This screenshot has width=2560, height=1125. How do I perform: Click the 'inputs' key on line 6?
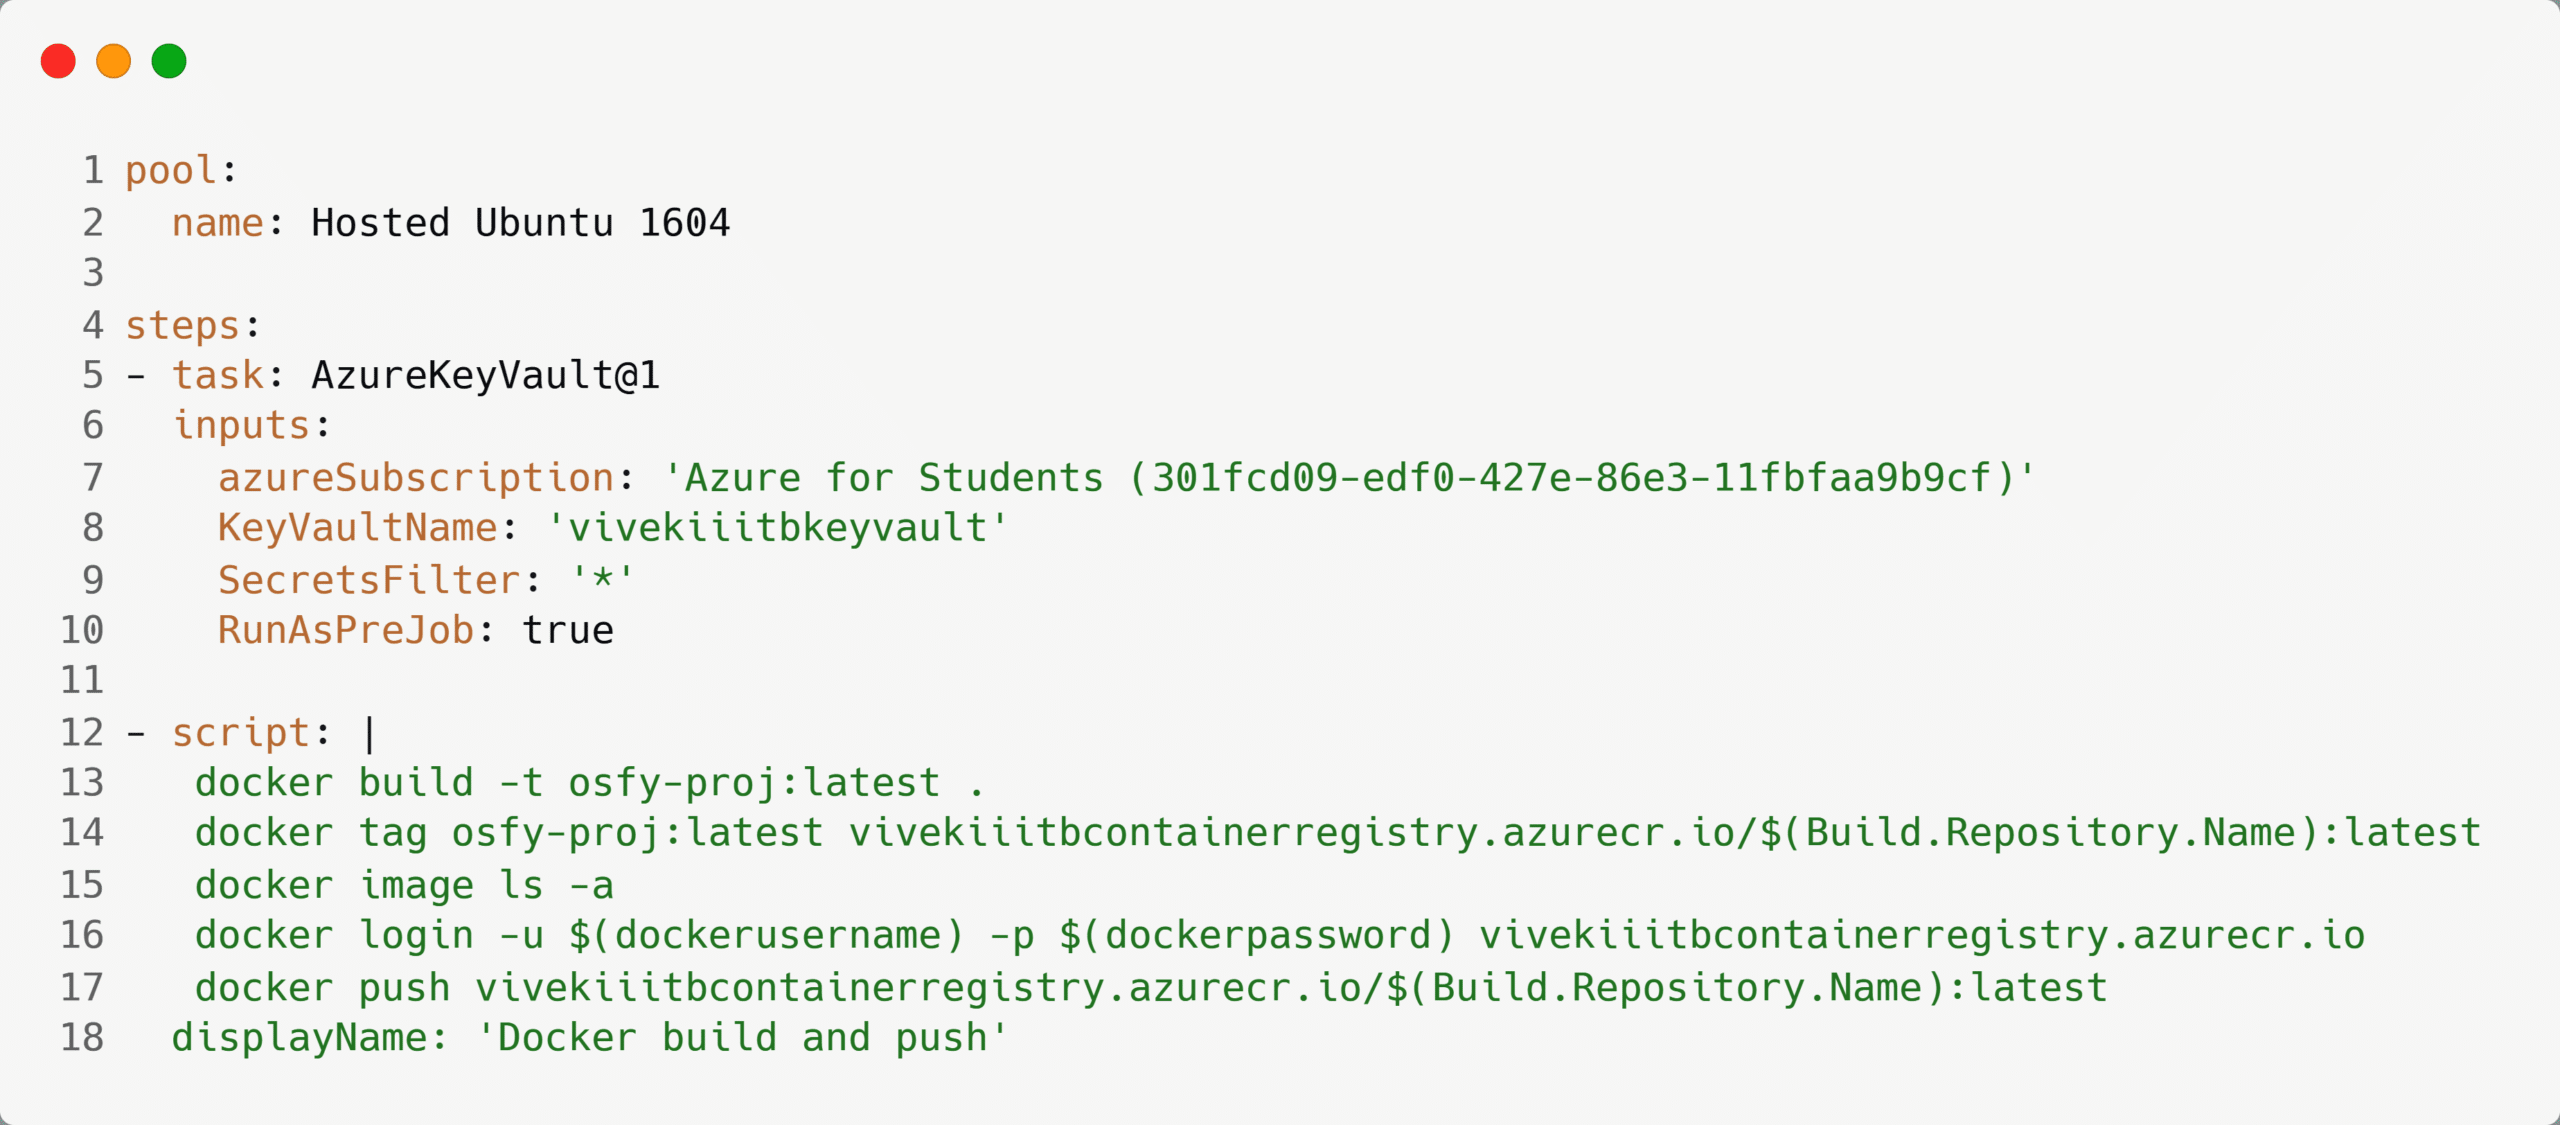coord(241,425)
